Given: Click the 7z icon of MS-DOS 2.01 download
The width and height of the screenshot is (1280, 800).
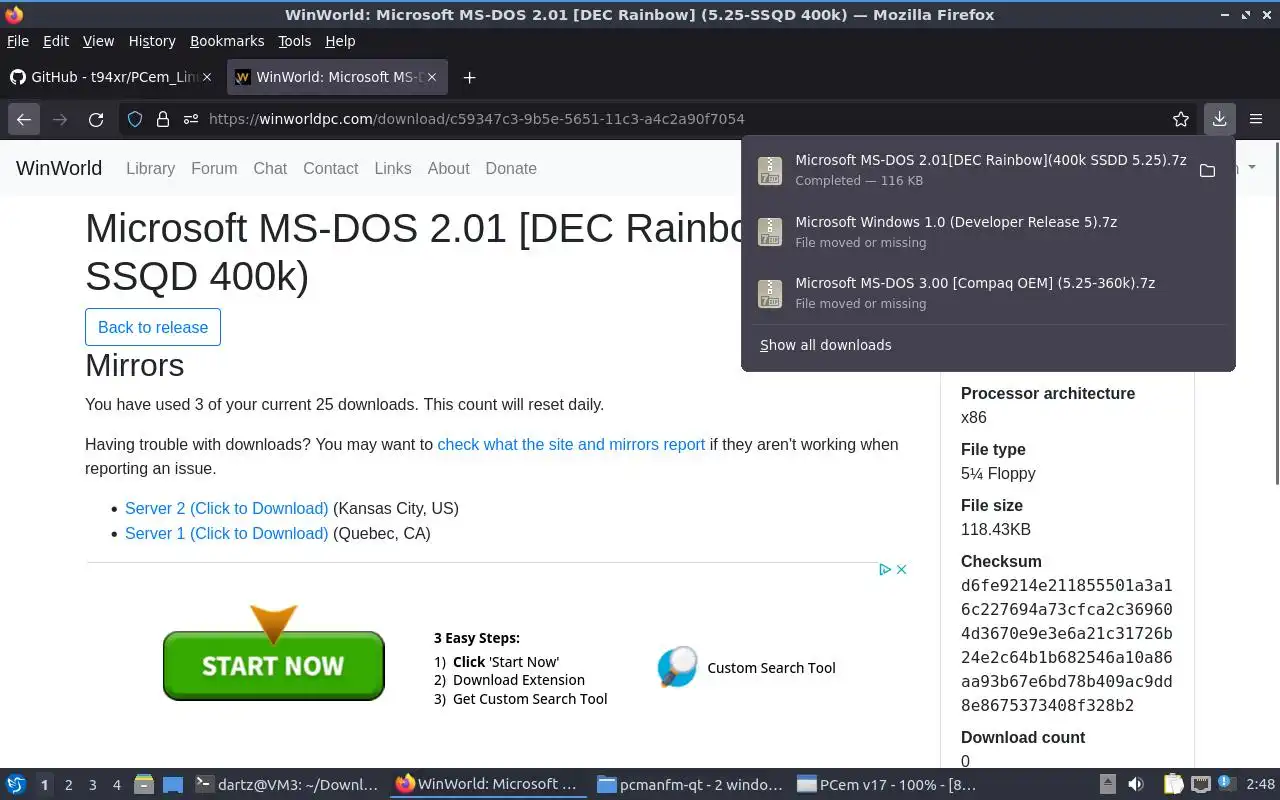Looking at the screenshot, I should pyautogui.click(x=770, y=170).
